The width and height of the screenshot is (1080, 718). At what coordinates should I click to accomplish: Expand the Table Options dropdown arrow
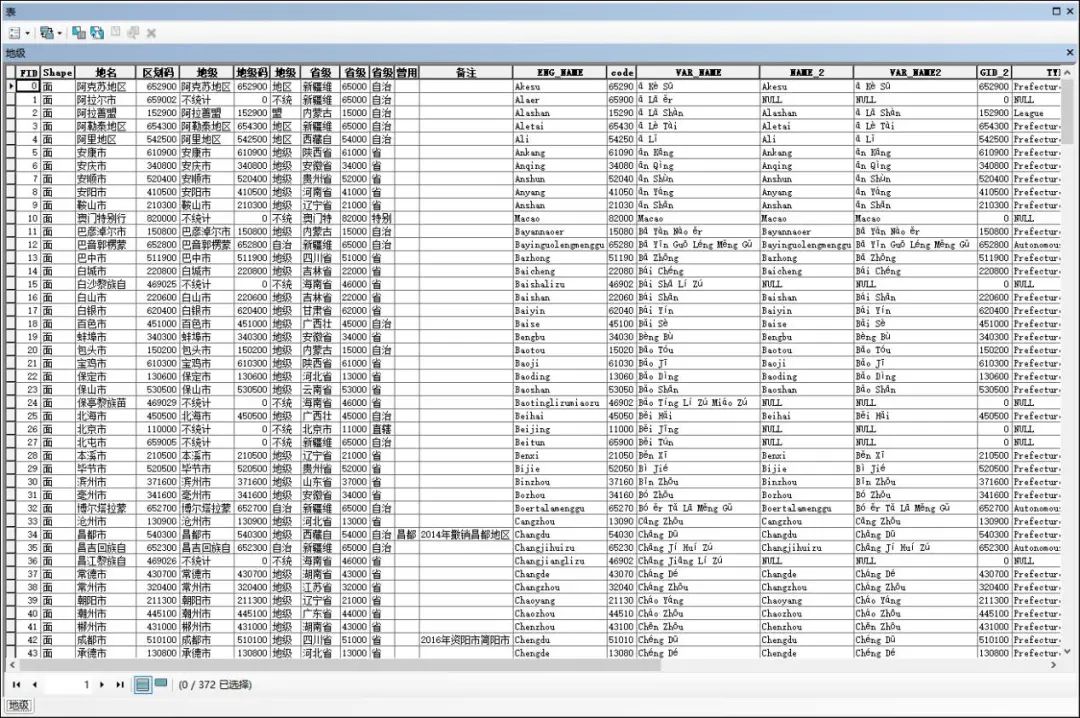28,33
